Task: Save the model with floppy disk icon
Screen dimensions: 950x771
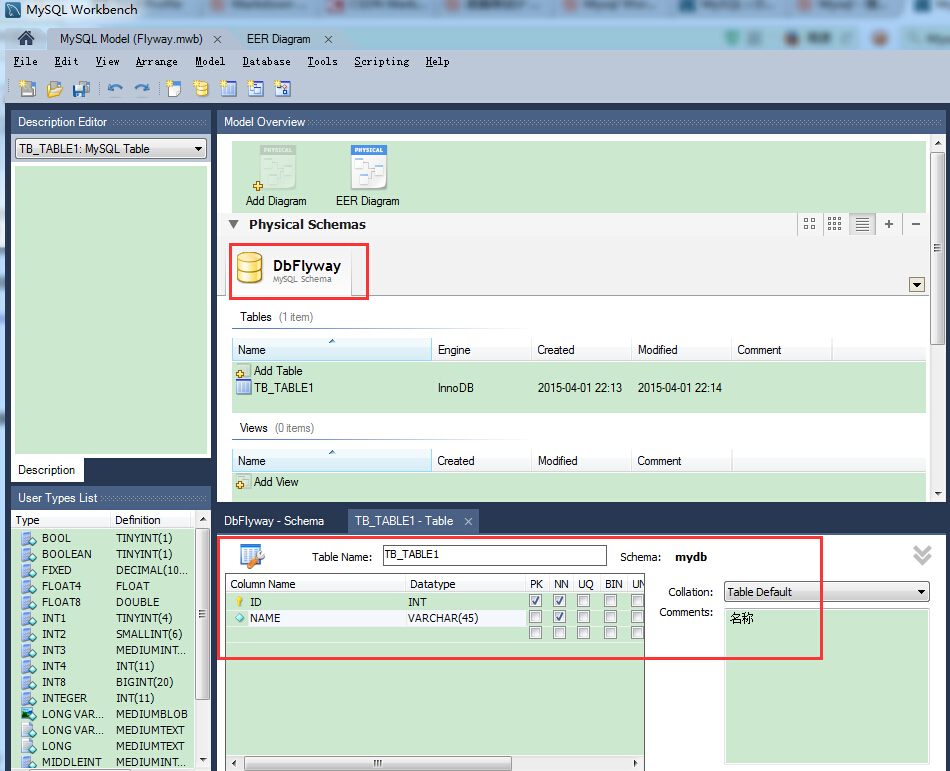Action: (81, 89)
